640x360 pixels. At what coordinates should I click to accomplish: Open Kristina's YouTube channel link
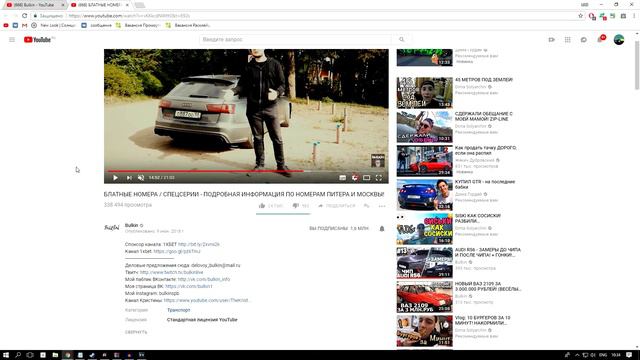207,300
